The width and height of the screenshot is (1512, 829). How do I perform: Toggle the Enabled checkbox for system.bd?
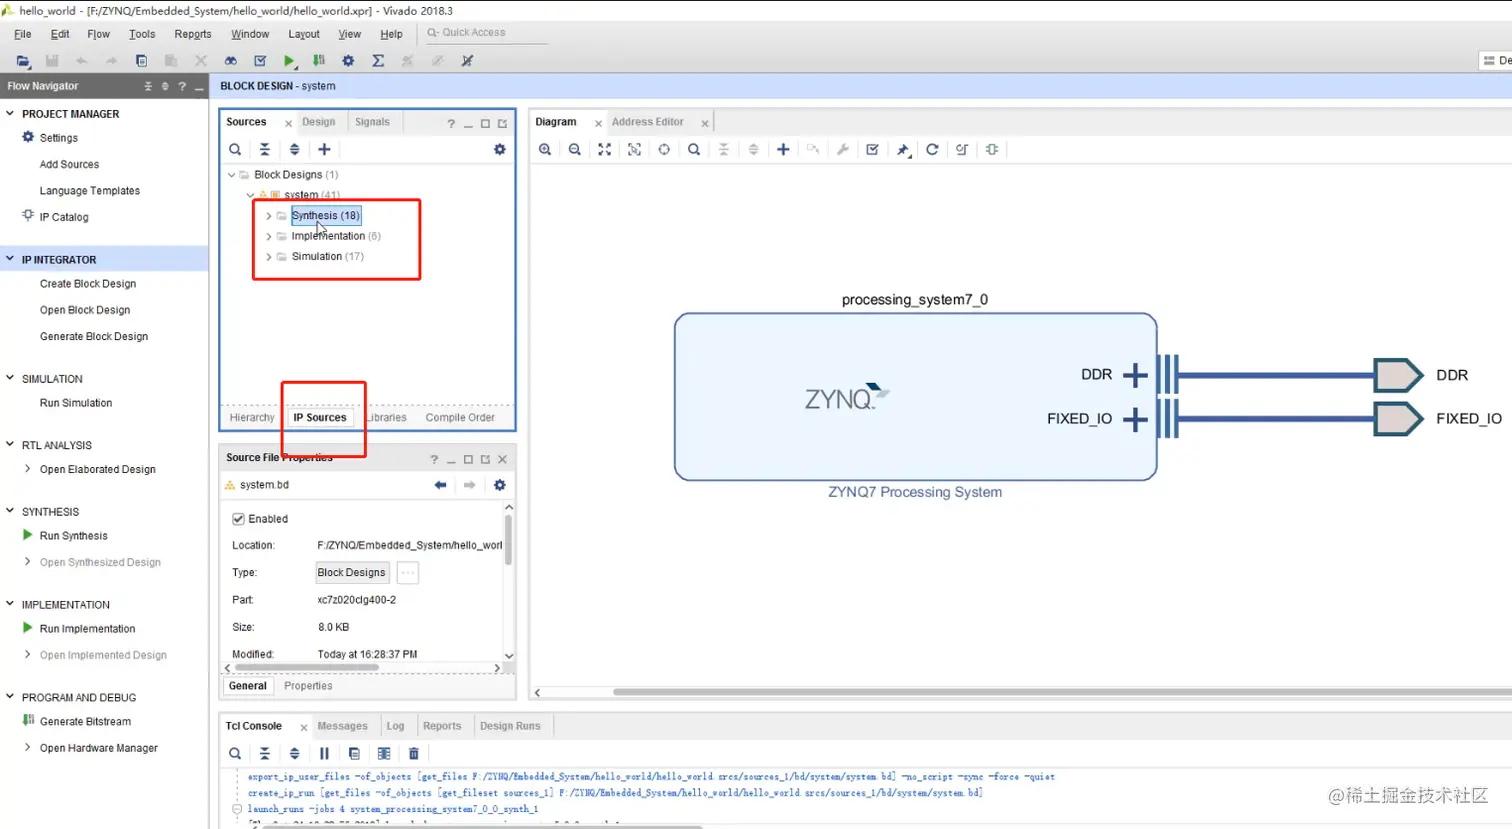coord(238,519)
